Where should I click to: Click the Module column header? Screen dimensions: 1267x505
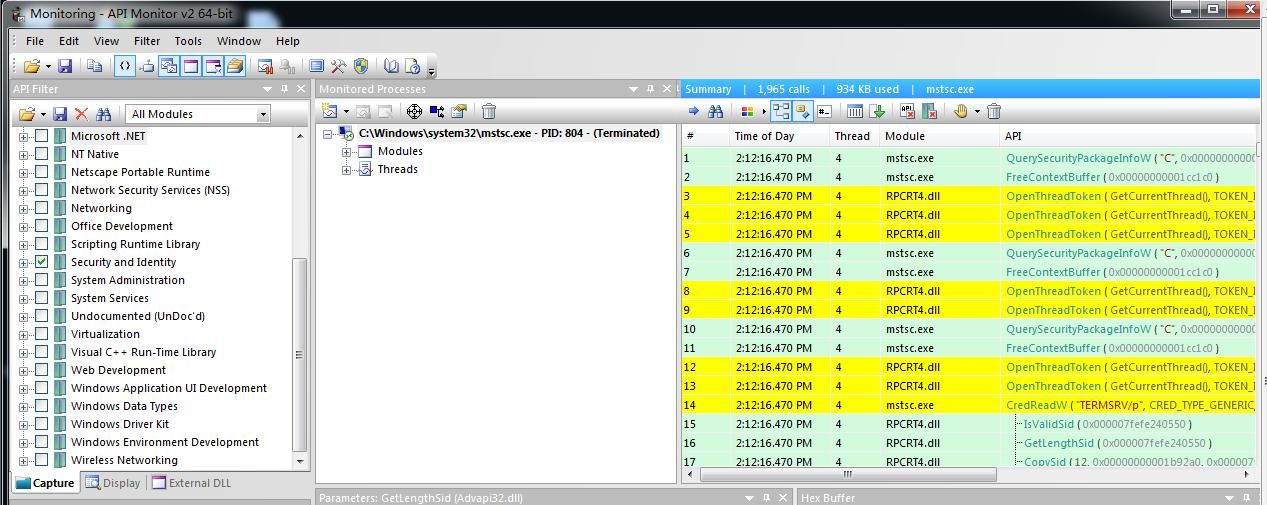(x=905, y=136)
